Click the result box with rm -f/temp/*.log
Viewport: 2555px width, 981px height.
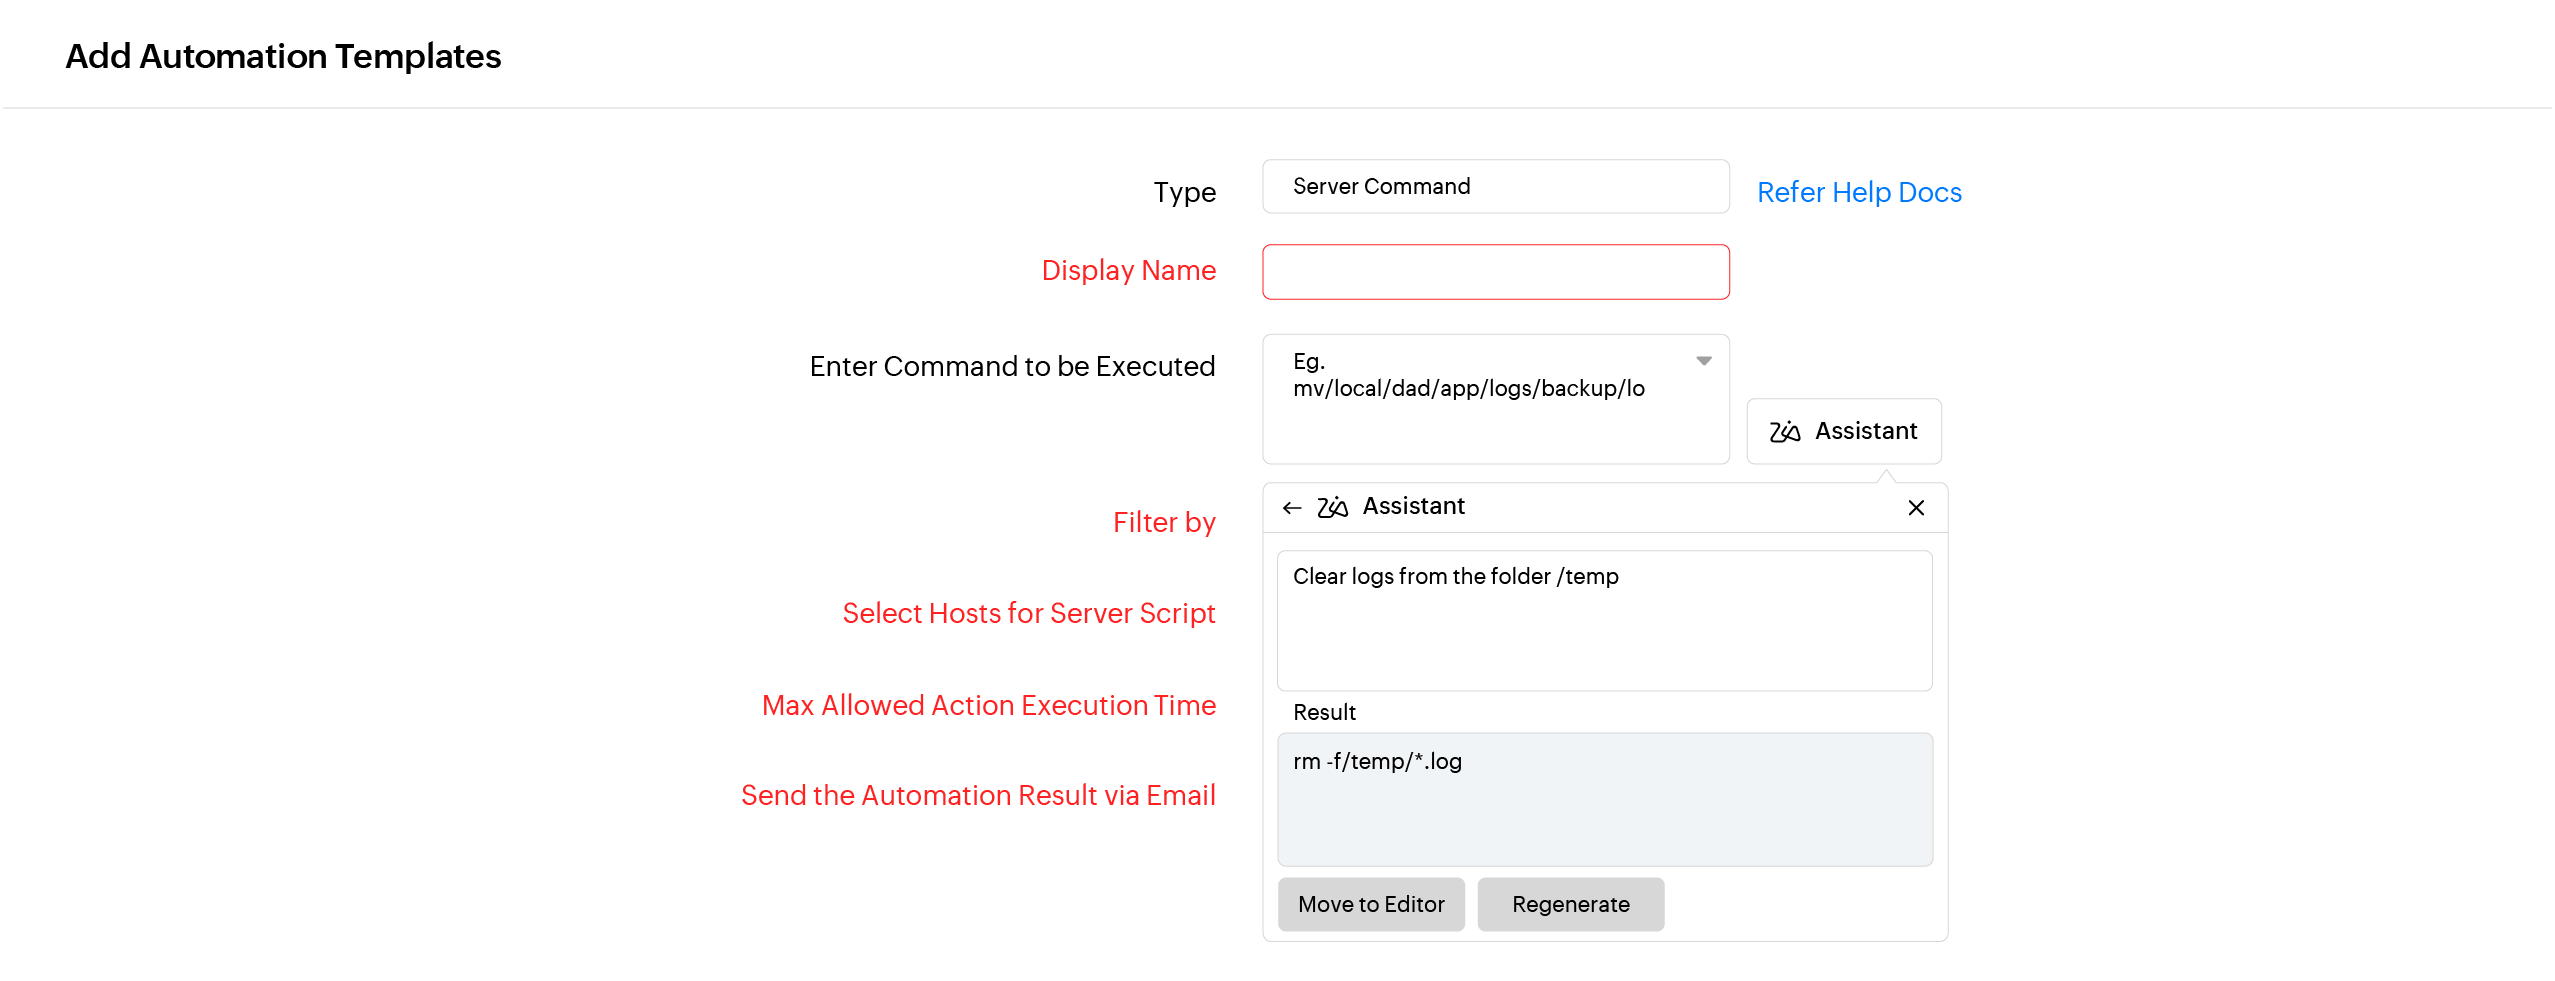(1604, 799)
